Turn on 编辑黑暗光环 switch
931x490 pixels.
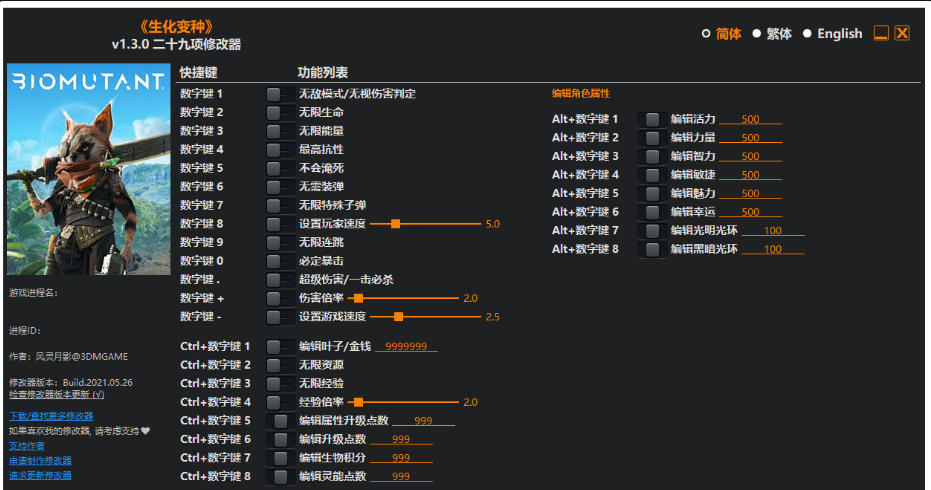[x=652, y=249]
